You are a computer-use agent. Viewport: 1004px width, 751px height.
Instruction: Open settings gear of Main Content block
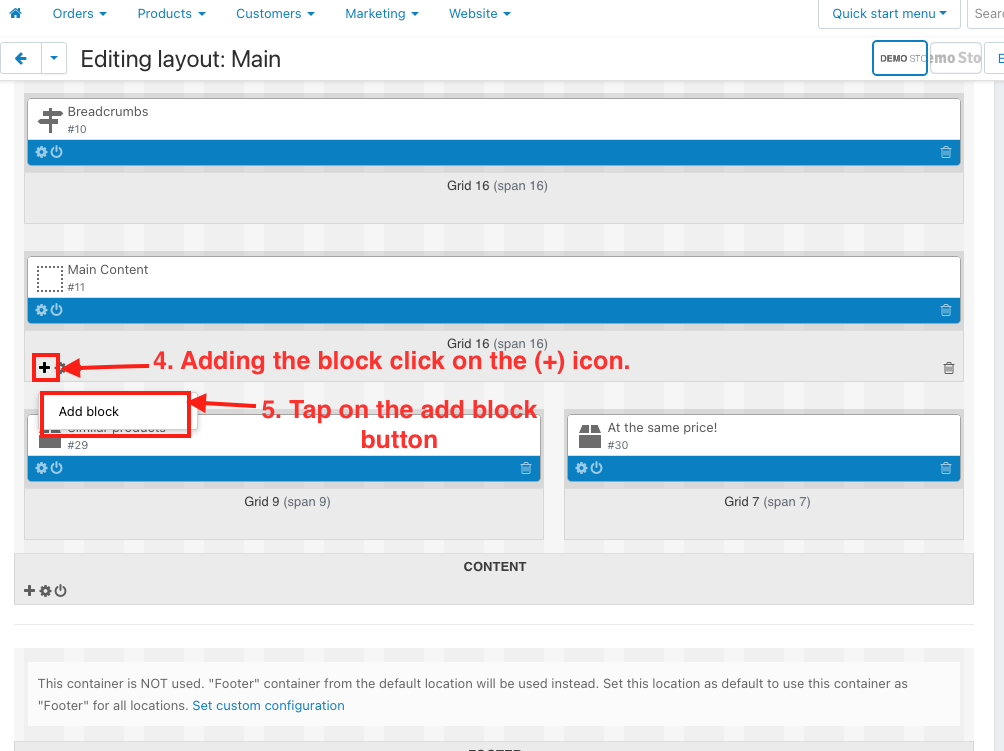click(x=42, y=310)
